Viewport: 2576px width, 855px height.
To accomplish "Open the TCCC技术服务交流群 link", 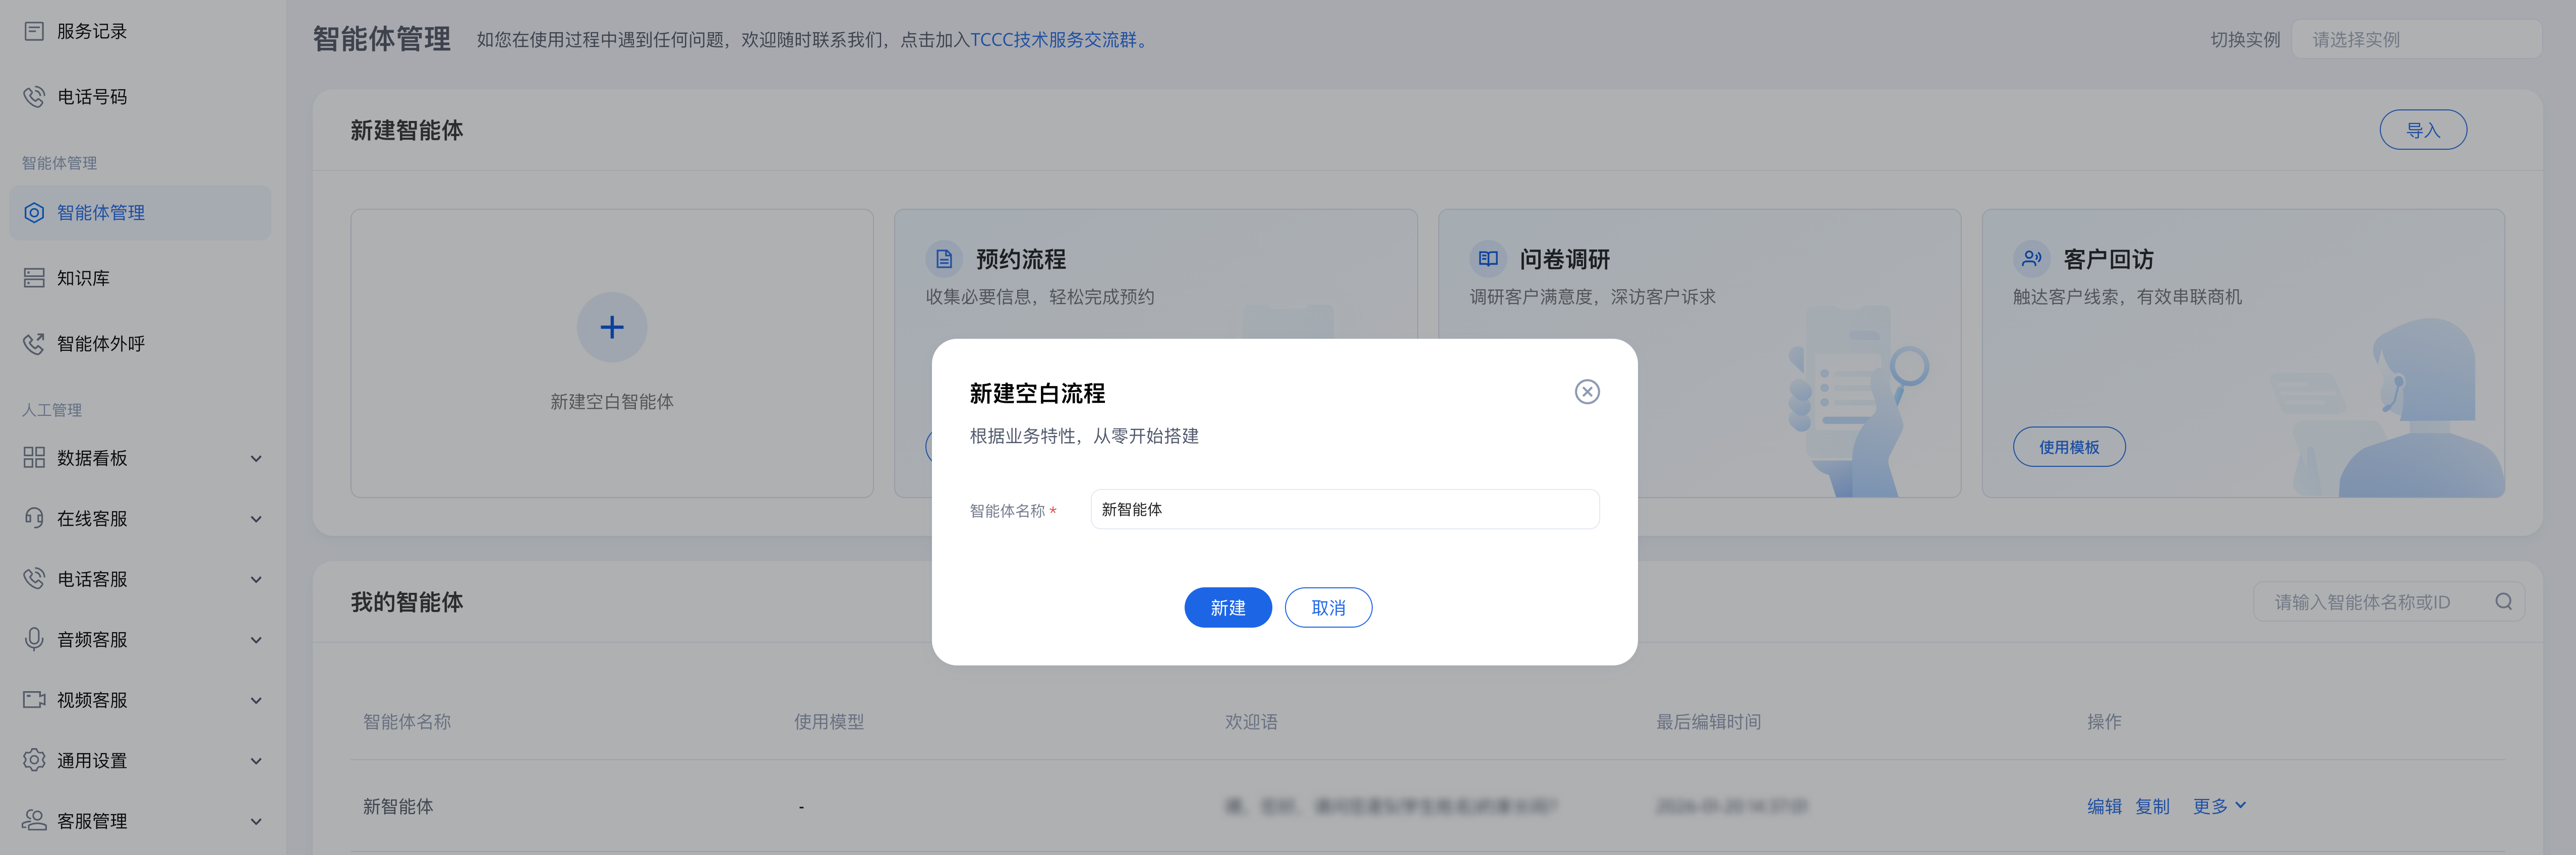I will (x=1057, y=40).
